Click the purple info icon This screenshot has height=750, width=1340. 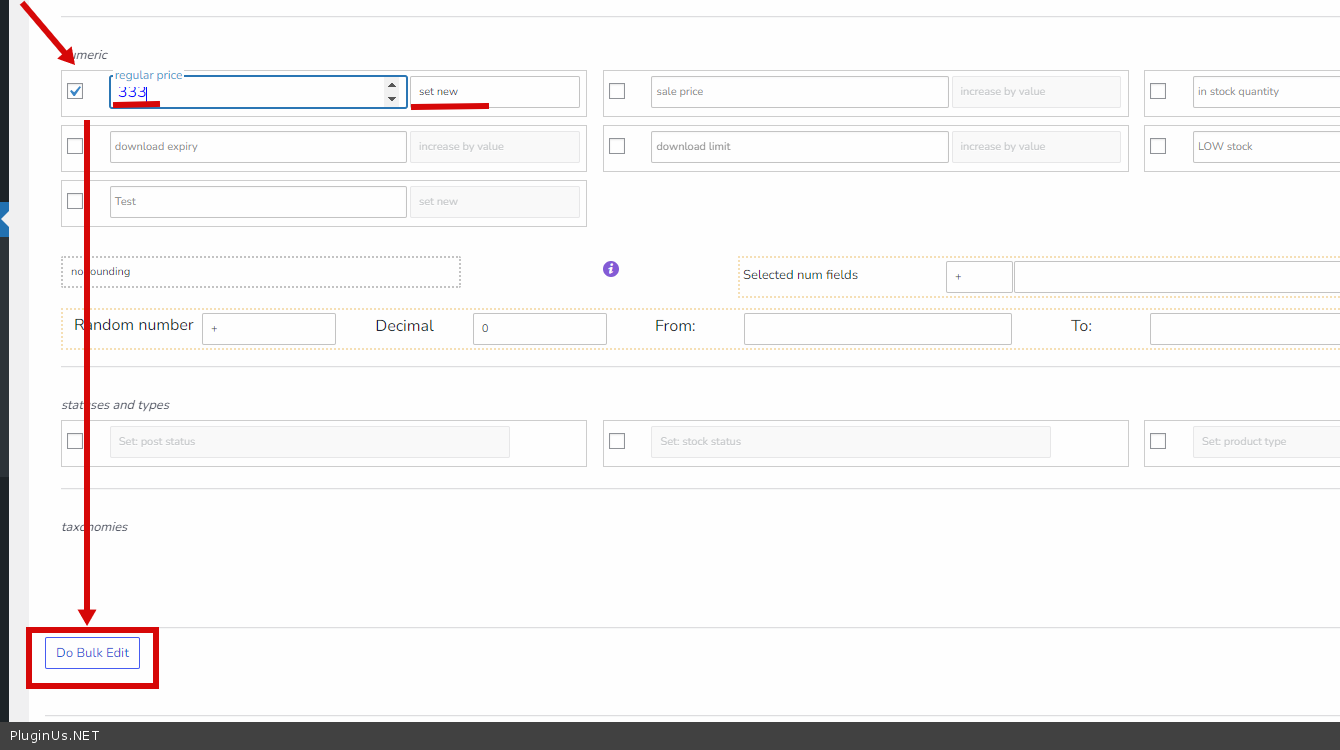[x=611, y=269]
